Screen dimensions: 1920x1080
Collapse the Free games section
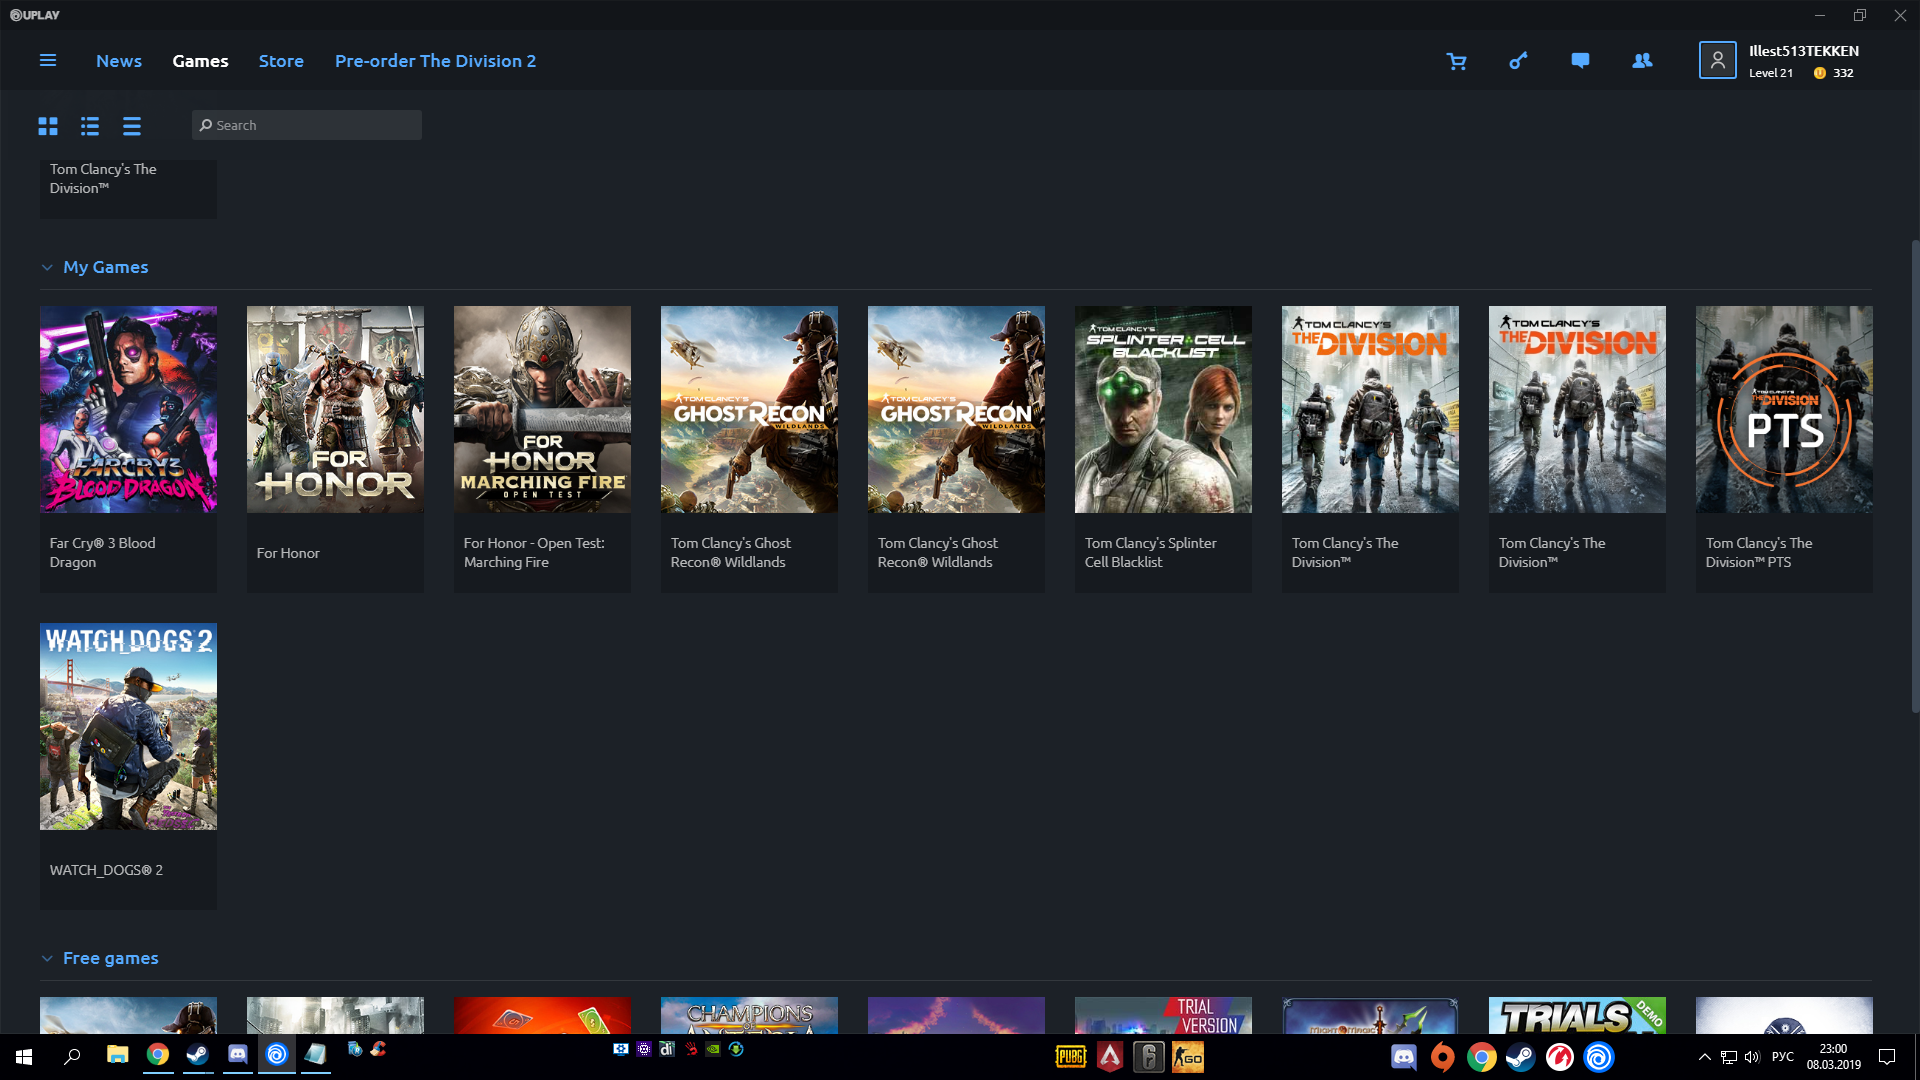(x=47, y=958)
